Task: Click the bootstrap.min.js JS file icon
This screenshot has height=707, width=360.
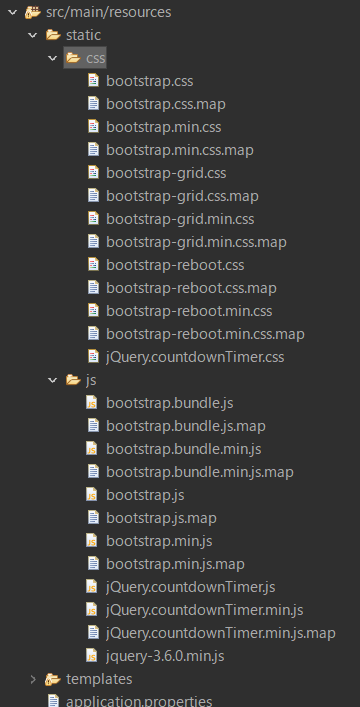Action: click(92, 541)
